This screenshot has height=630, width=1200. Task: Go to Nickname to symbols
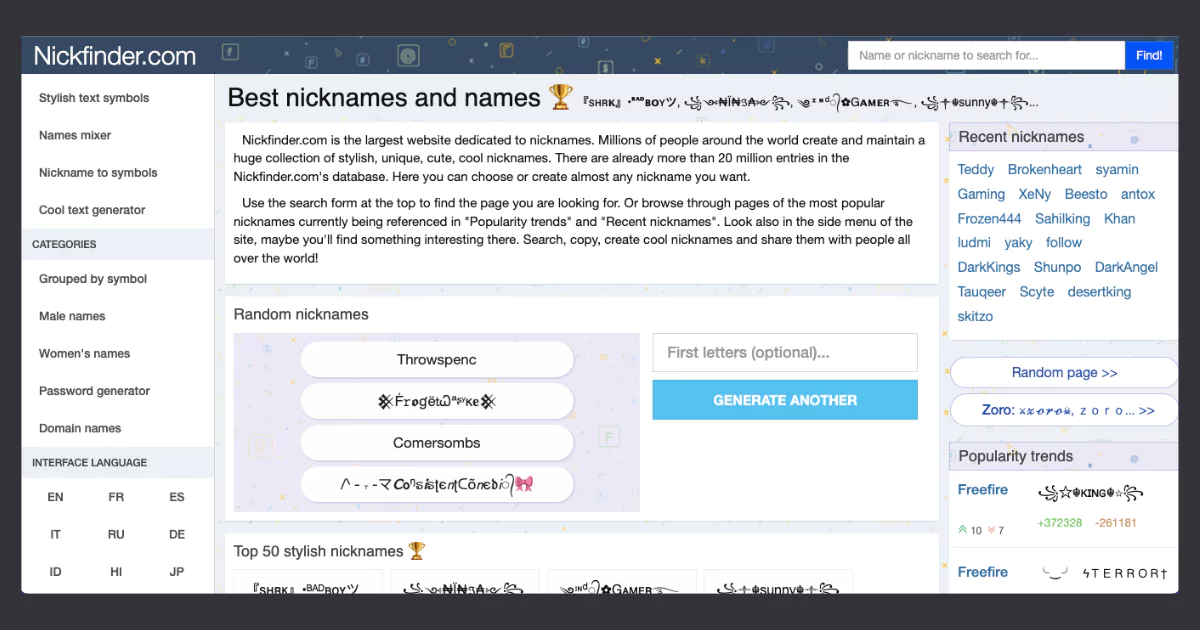pyautogui.click(x=98, y=173)
